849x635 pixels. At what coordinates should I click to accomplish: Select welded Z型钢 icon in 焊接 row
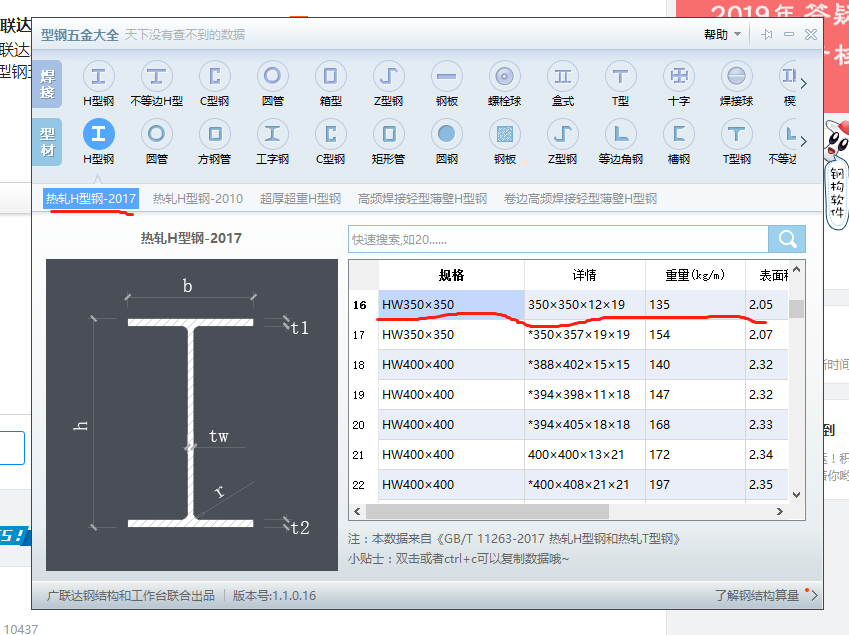pos(388,76)
